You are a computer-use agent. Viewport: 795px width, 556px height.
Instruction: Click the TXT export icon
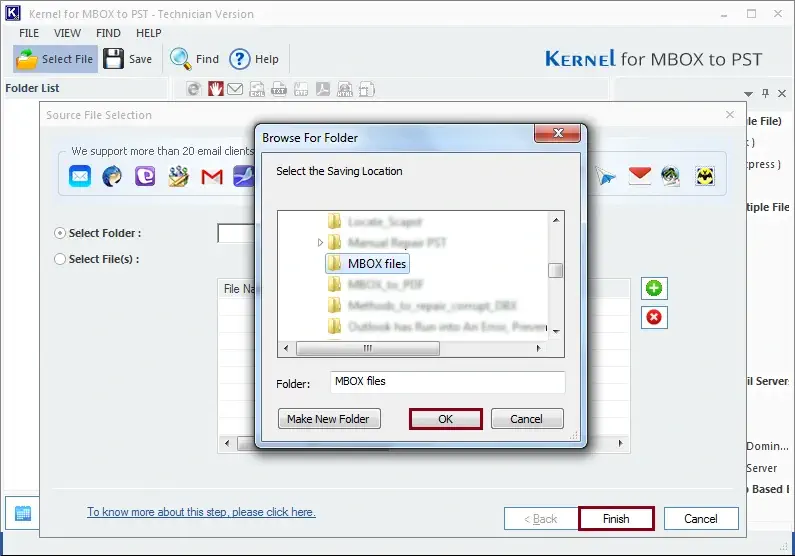tap(279, 89)
